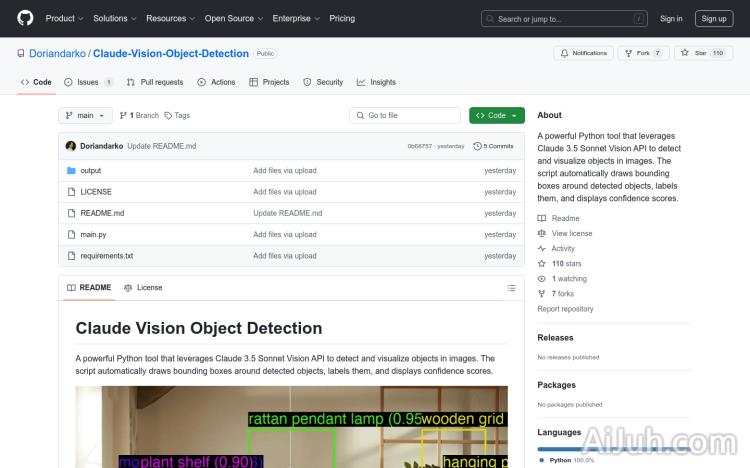Click the Go to file search field
Screen dimensions: 750x468
405,115
